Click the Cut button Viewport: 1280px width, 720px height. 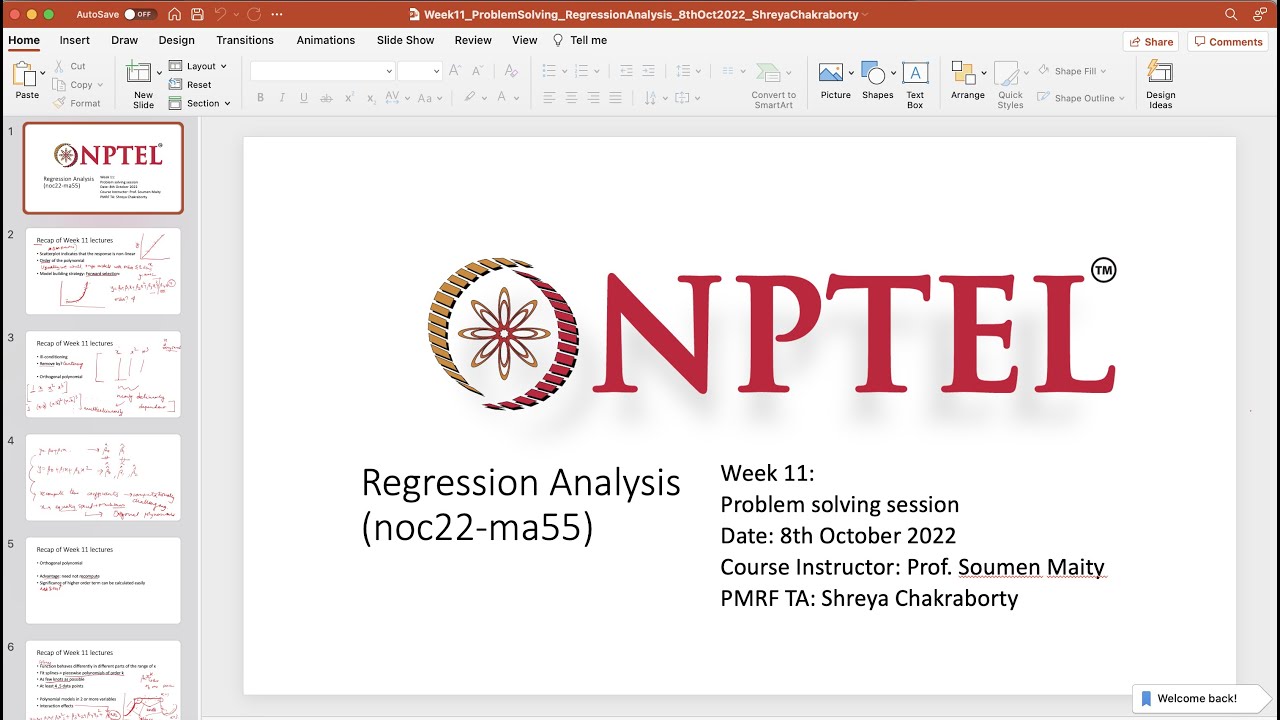pyautogui.click(x=70, y=66)
